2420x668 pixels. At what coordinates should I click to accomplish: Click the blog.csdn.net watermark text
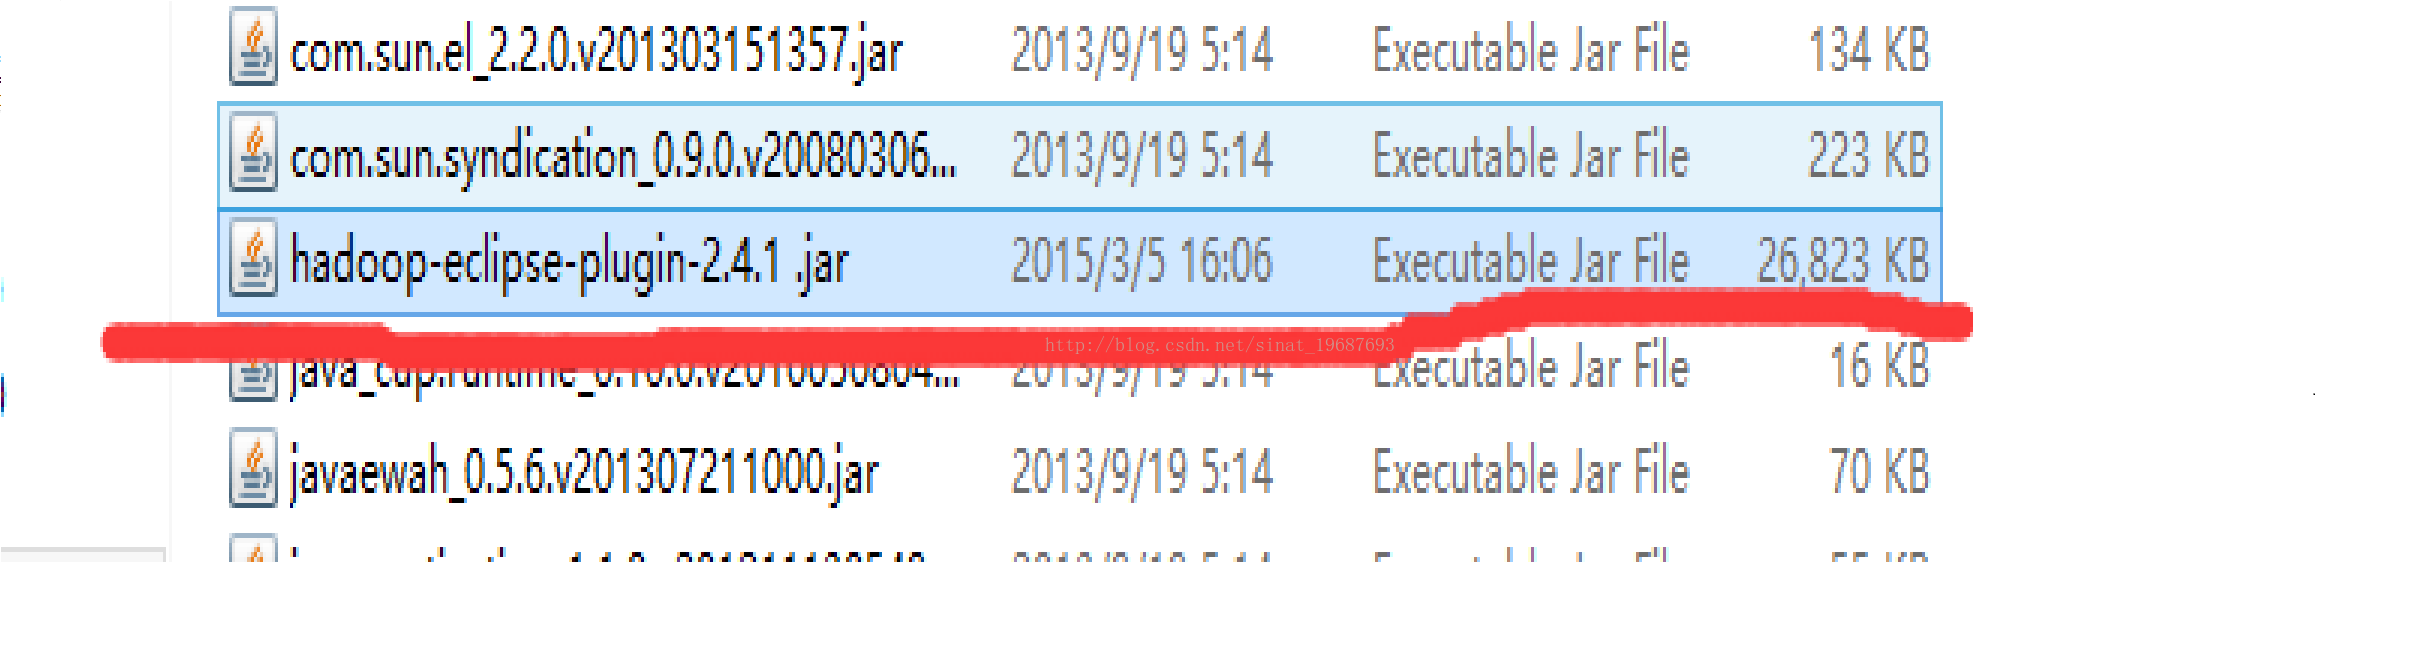(x=1219, y=345)
